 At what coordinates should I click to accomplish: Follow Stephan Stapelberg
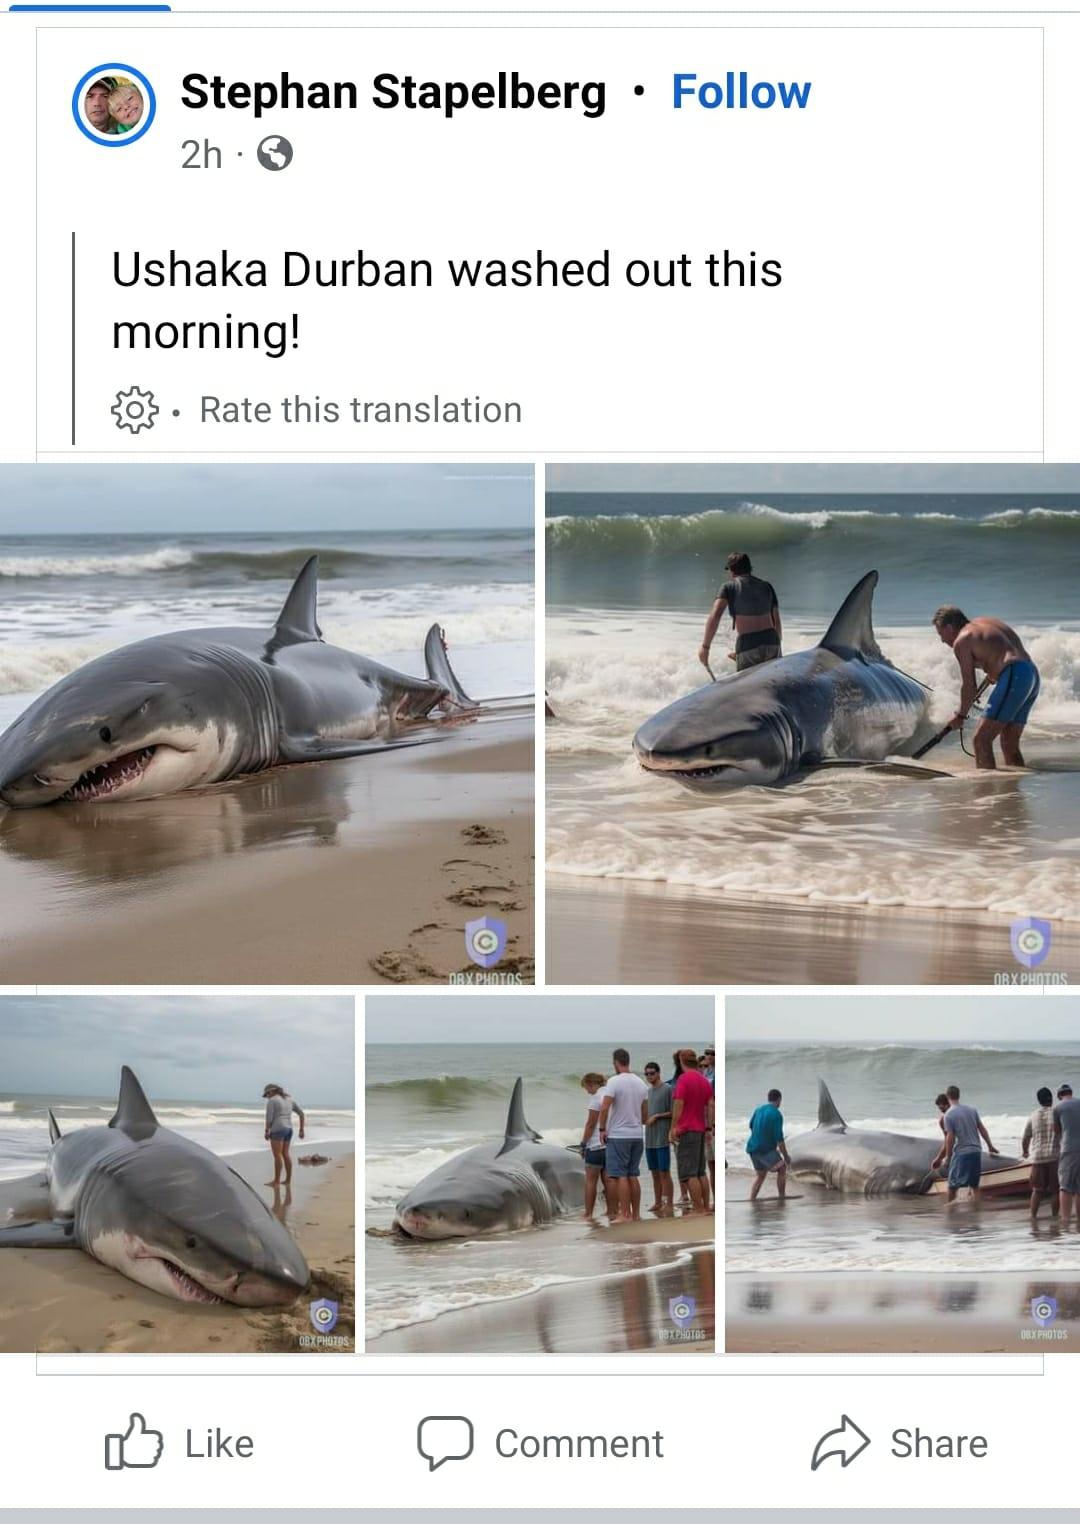[x=741, y=92]
